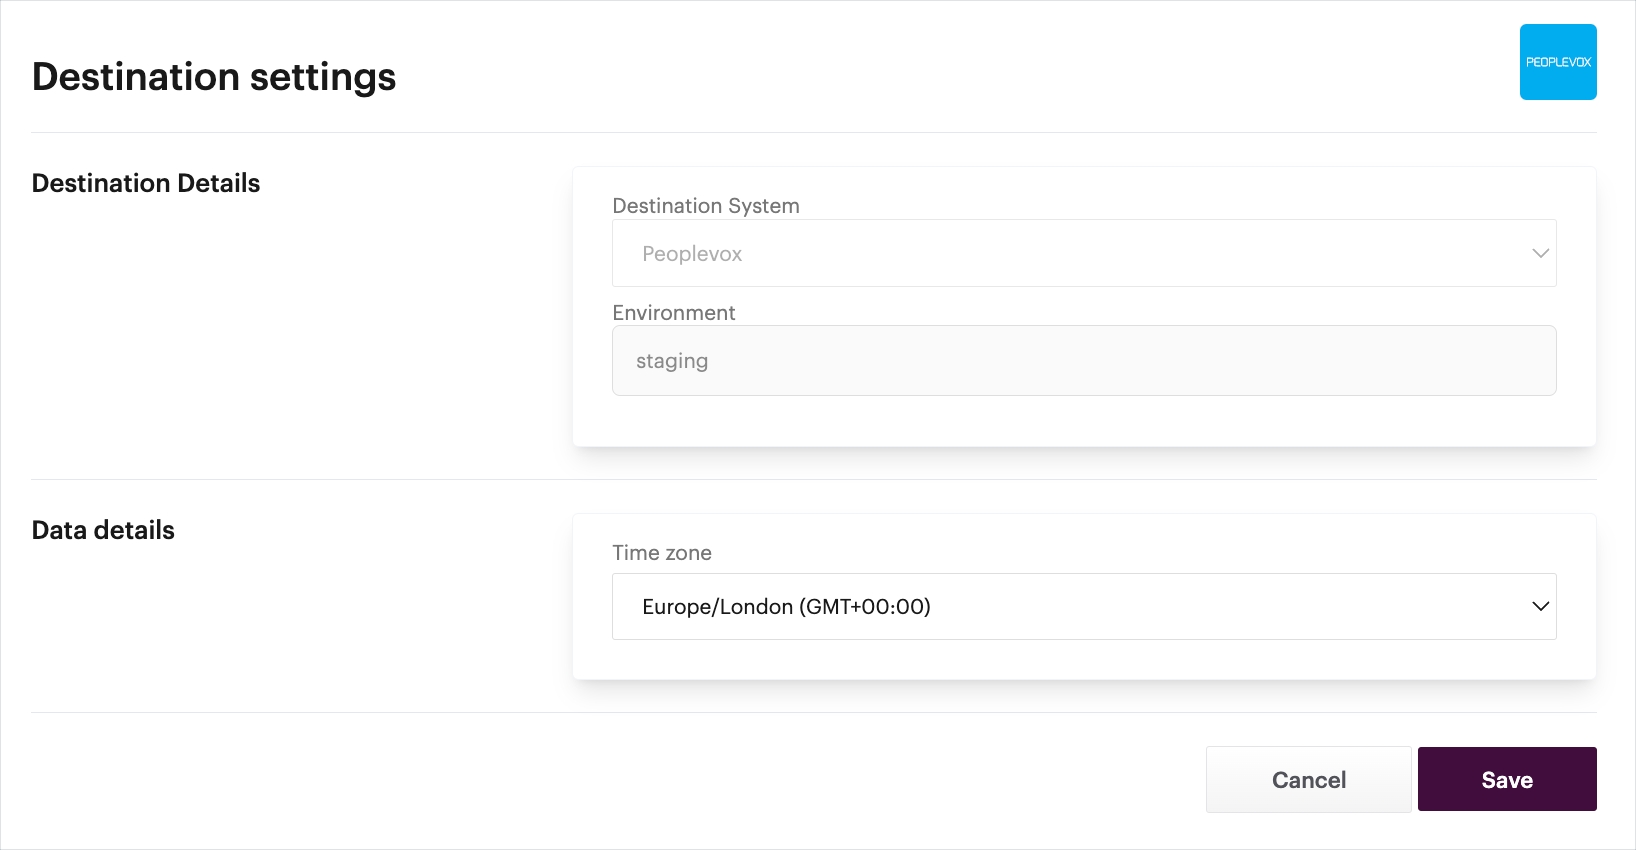The height and width of the screenshot is (850, 1636).
Task: Select the Destination Details section heading
Action: coord(146,183)
